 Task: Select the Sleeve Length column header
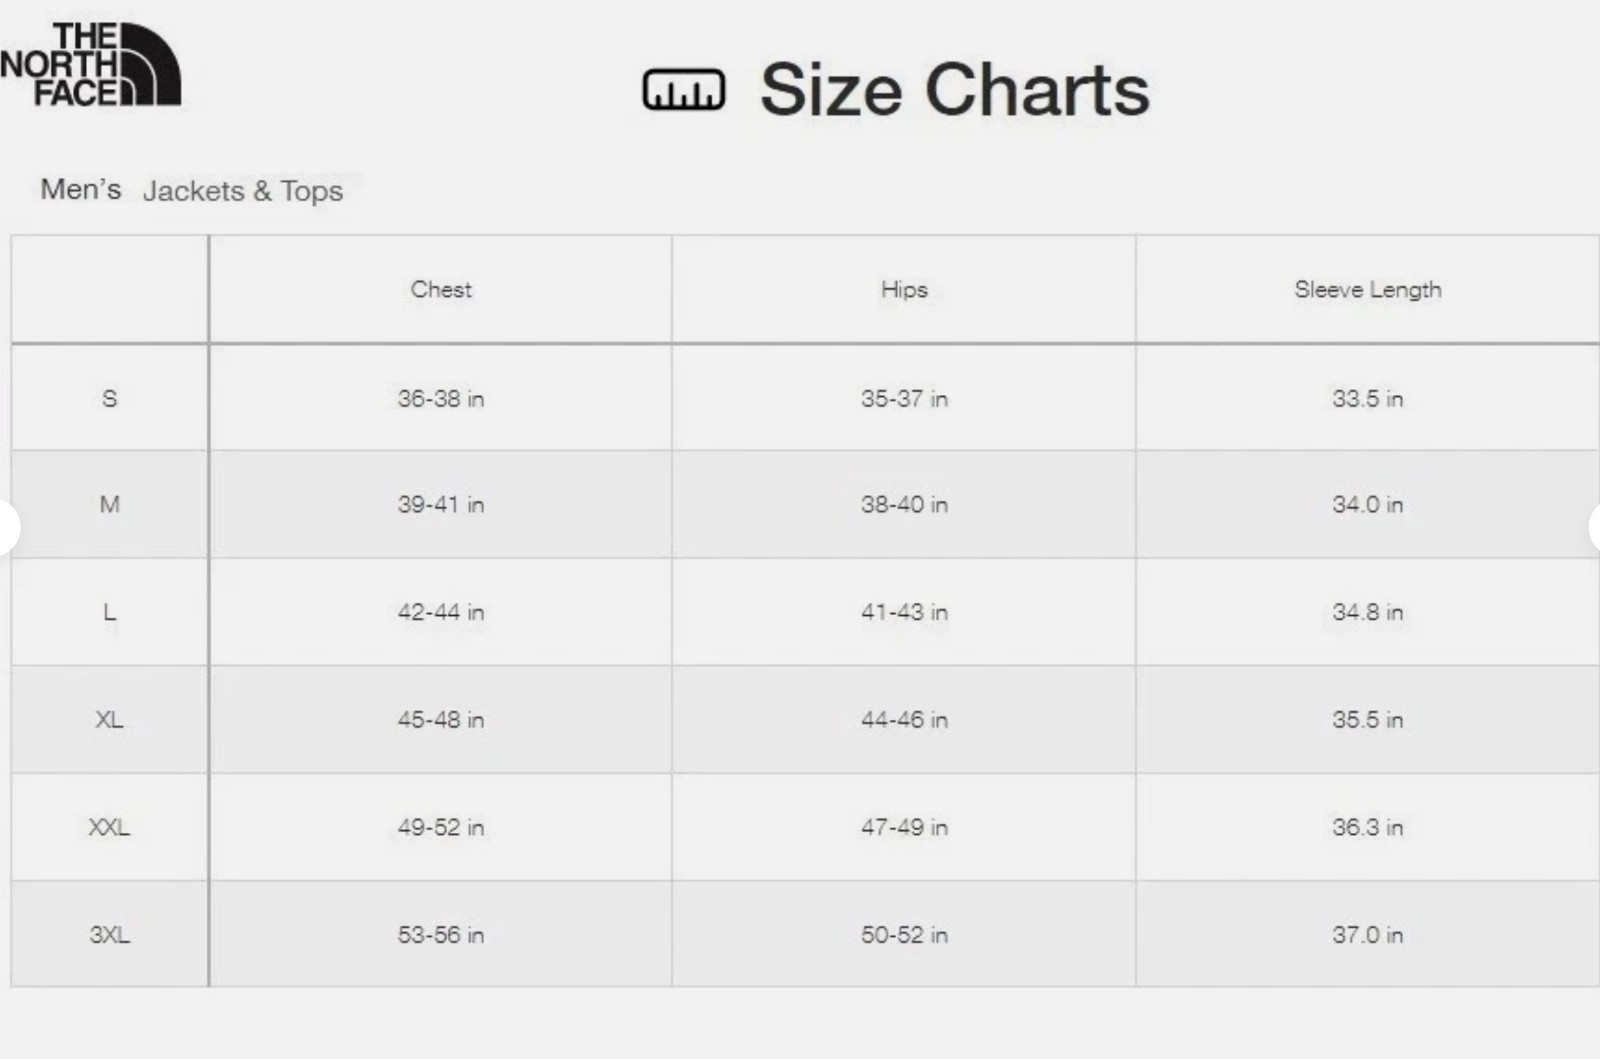tap(1367, 290)
